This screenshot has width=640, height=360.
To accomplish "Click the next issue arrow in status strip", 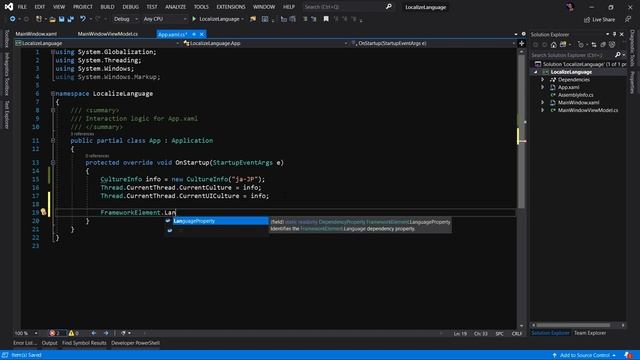I will coord(106,333).
